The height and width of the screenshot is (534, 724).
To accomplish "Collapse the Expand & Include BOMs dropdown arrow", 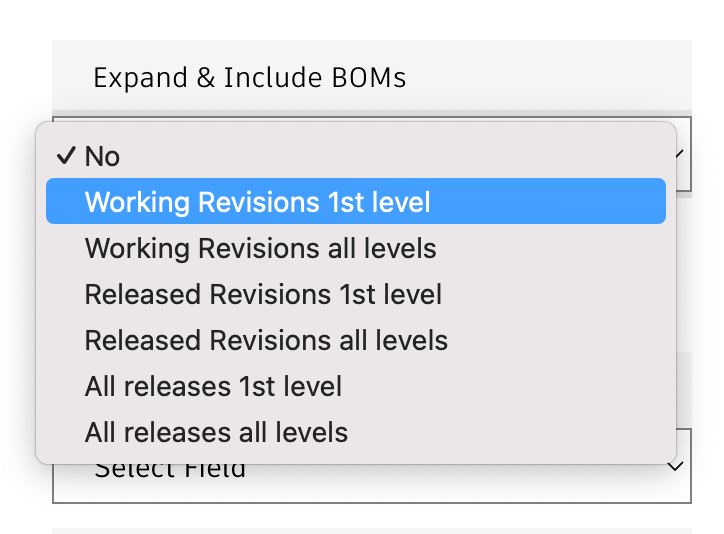I will [x=680, y=154].
